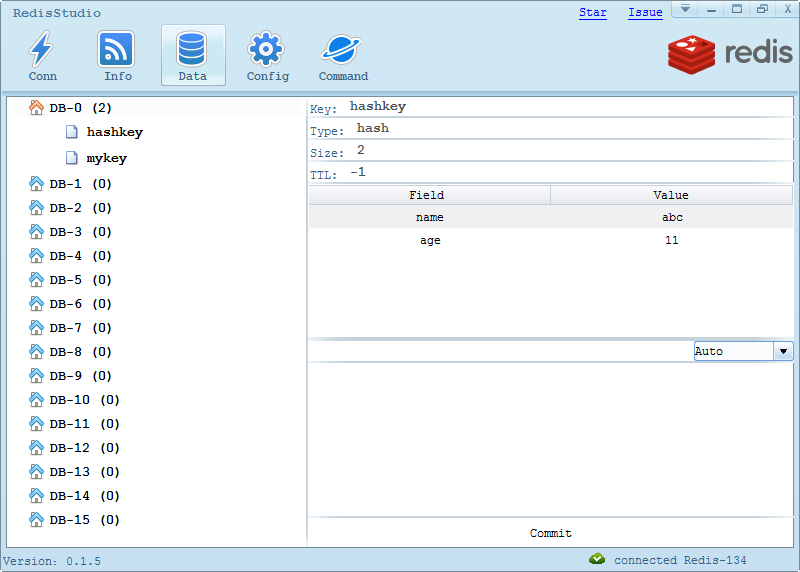Click the Value column header
Screen dimensions: 800x572
[671, 195]
